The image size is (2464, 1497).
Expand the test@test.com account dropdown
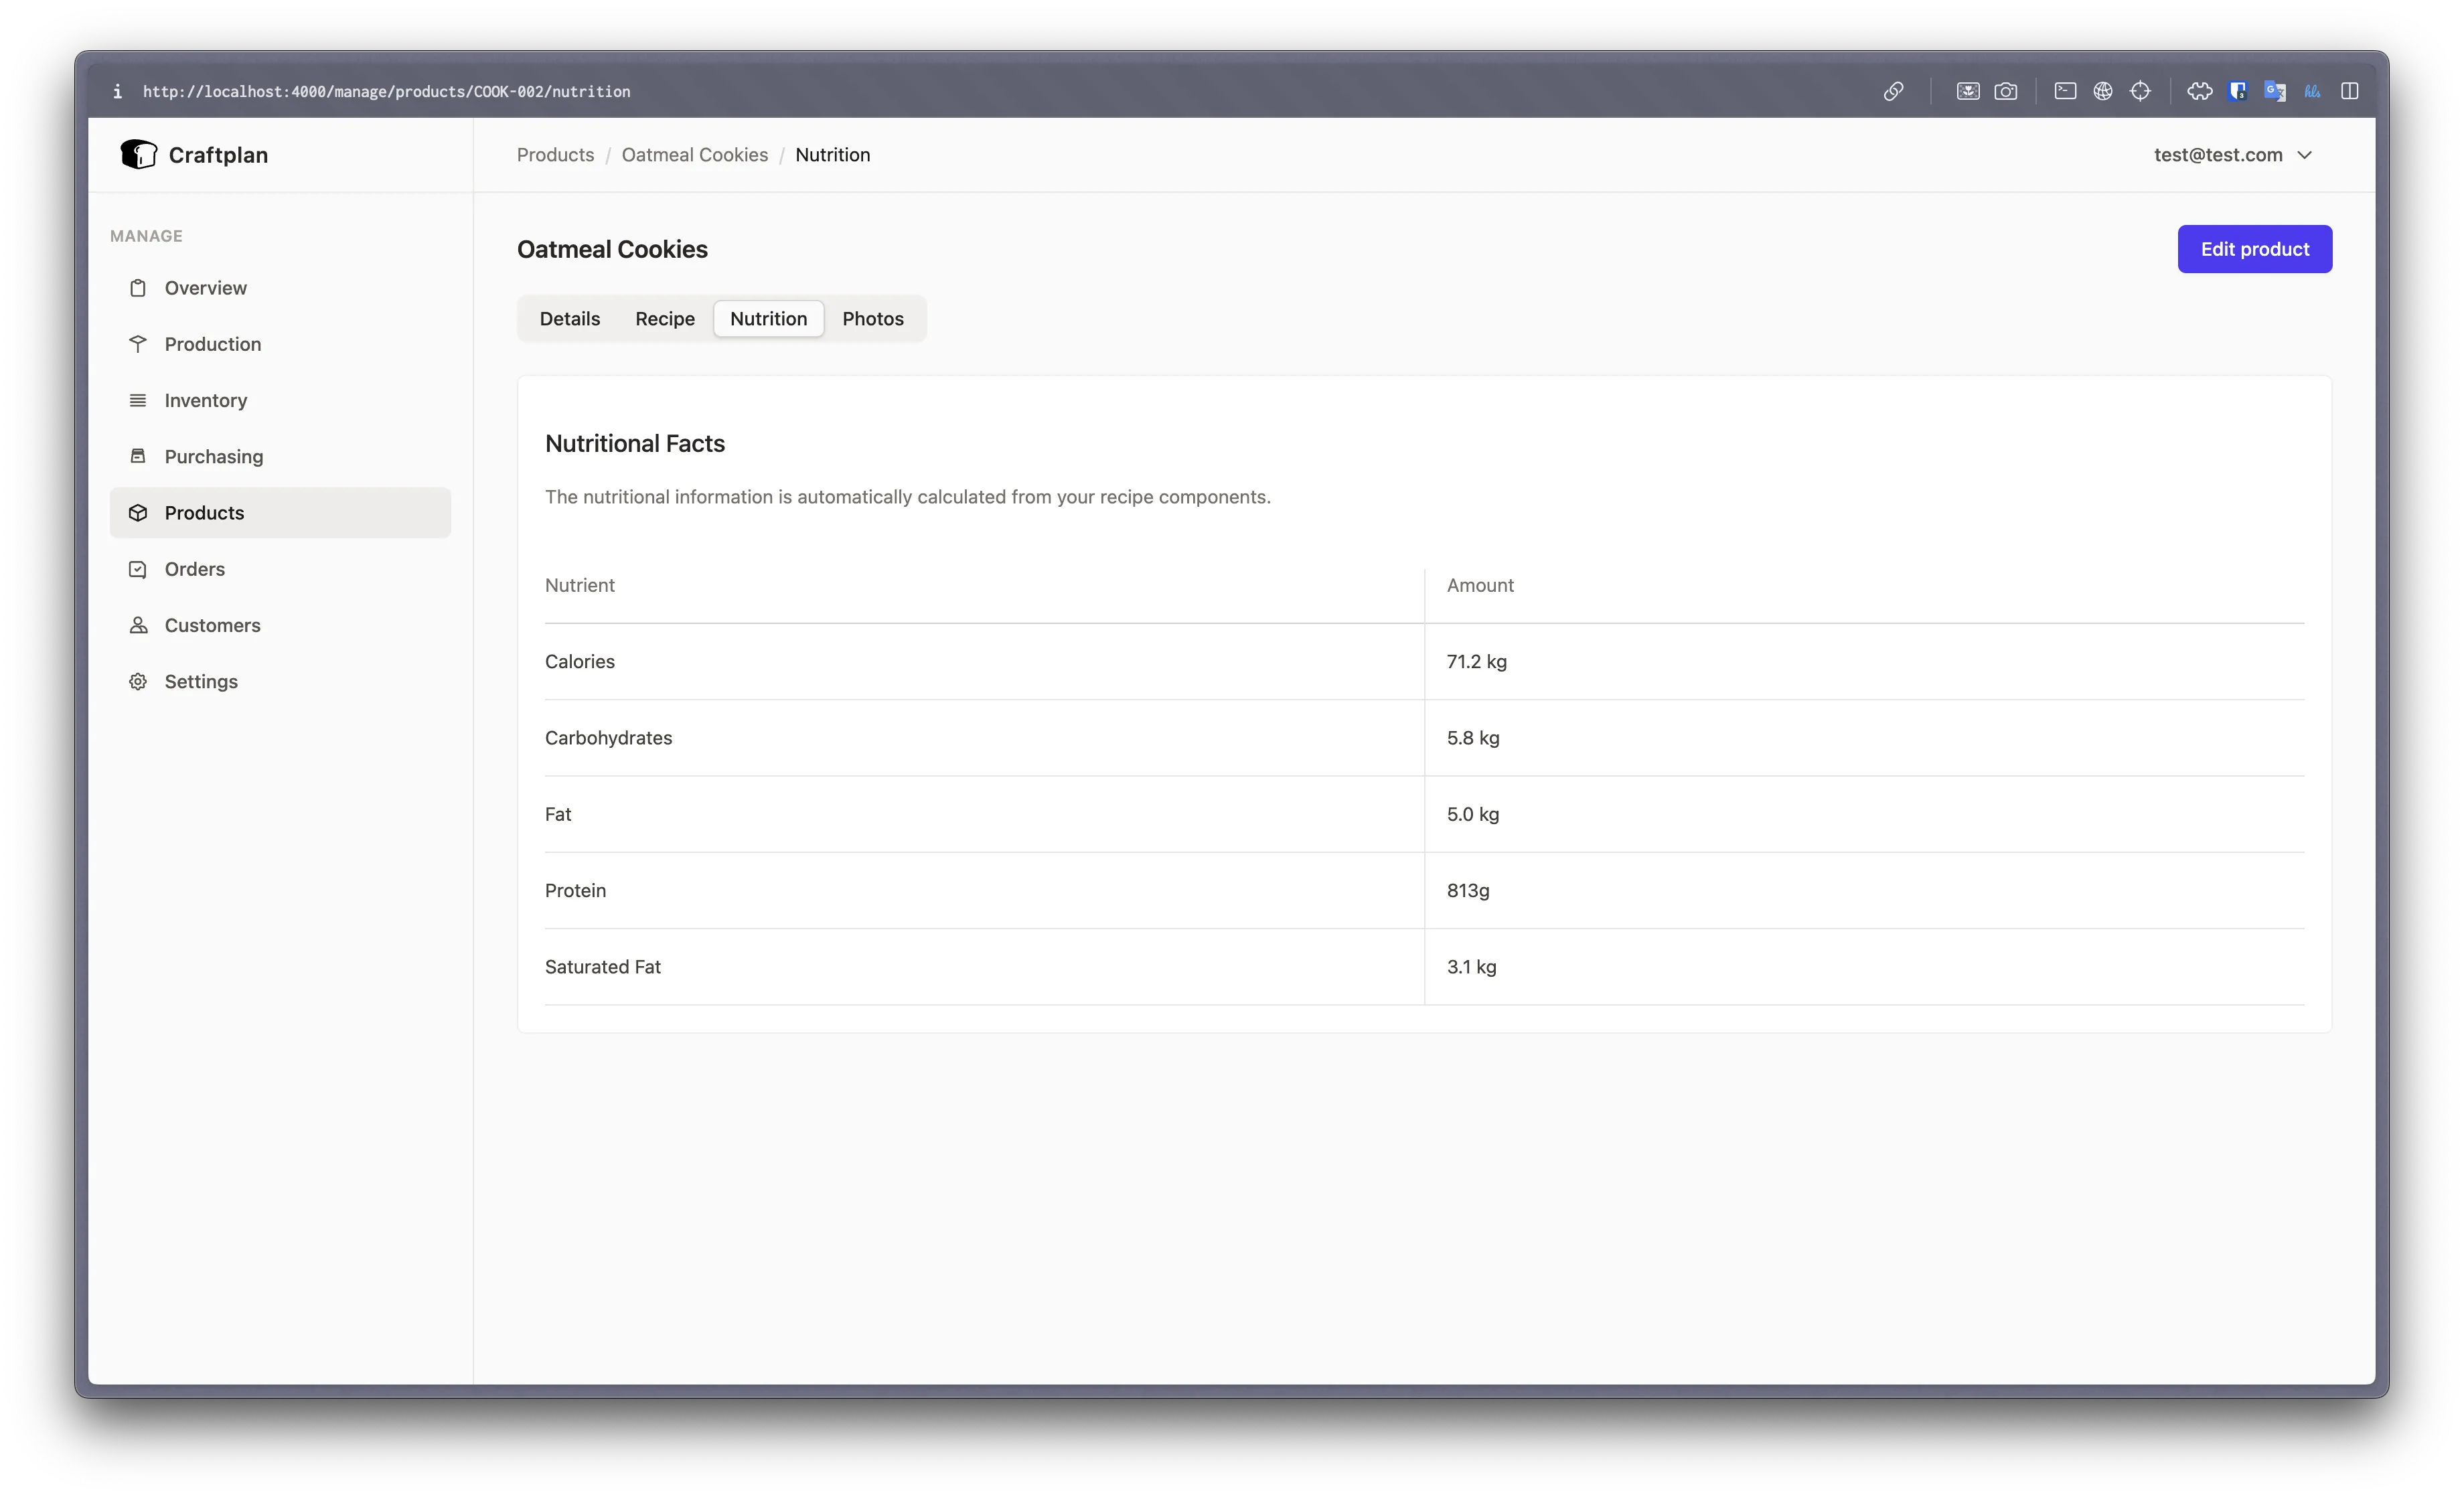[2232, 155]
